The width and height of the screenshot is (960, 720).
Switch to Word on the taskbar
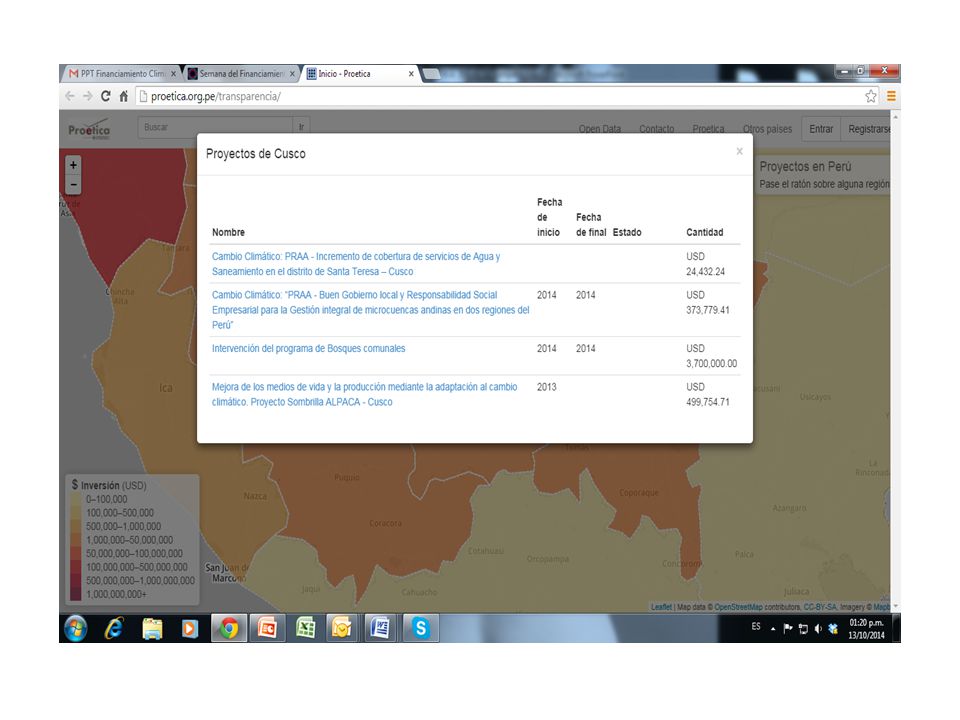(381, 628)
